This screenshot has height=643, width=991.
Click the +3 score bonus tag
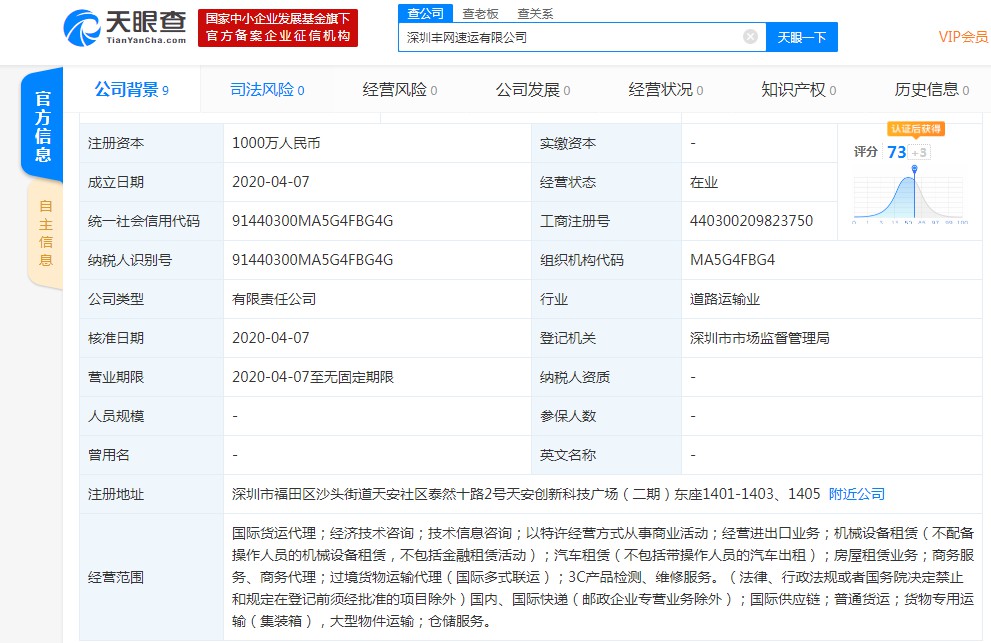[x=920, y=152]
